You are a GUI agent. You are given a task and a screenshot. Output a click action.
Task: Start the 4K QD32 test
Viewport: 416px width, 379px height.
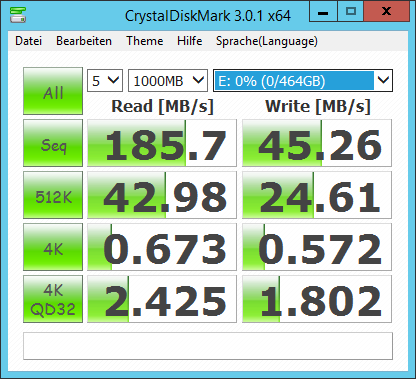(x=53, y=299)
